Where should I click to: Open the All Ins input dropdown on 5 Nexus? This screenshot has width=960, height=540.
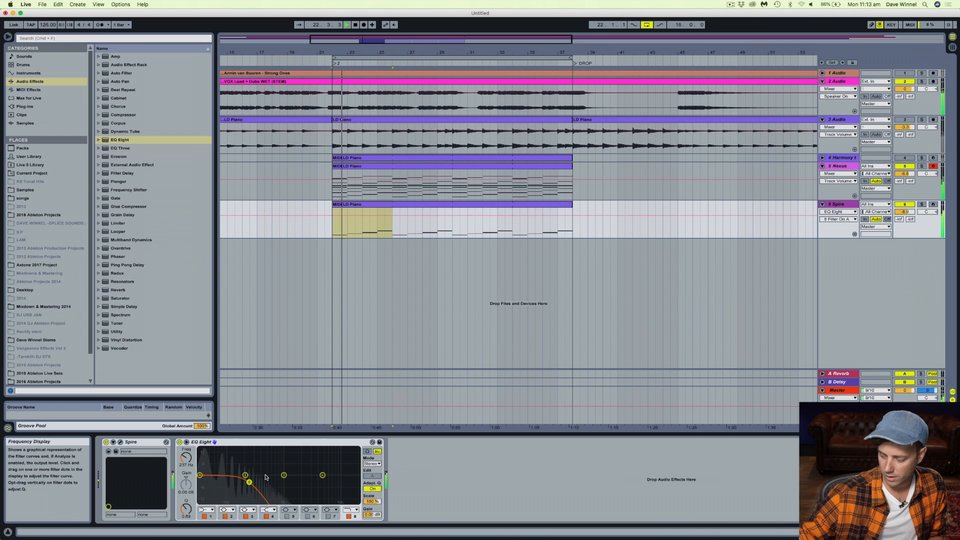(876, 166)
